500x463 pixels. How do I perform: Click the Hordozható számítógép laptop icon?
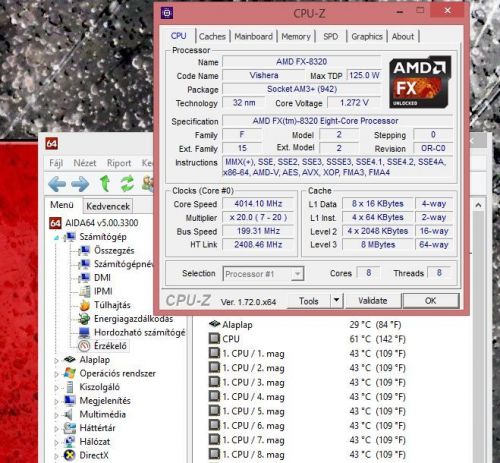coord(84,332)
